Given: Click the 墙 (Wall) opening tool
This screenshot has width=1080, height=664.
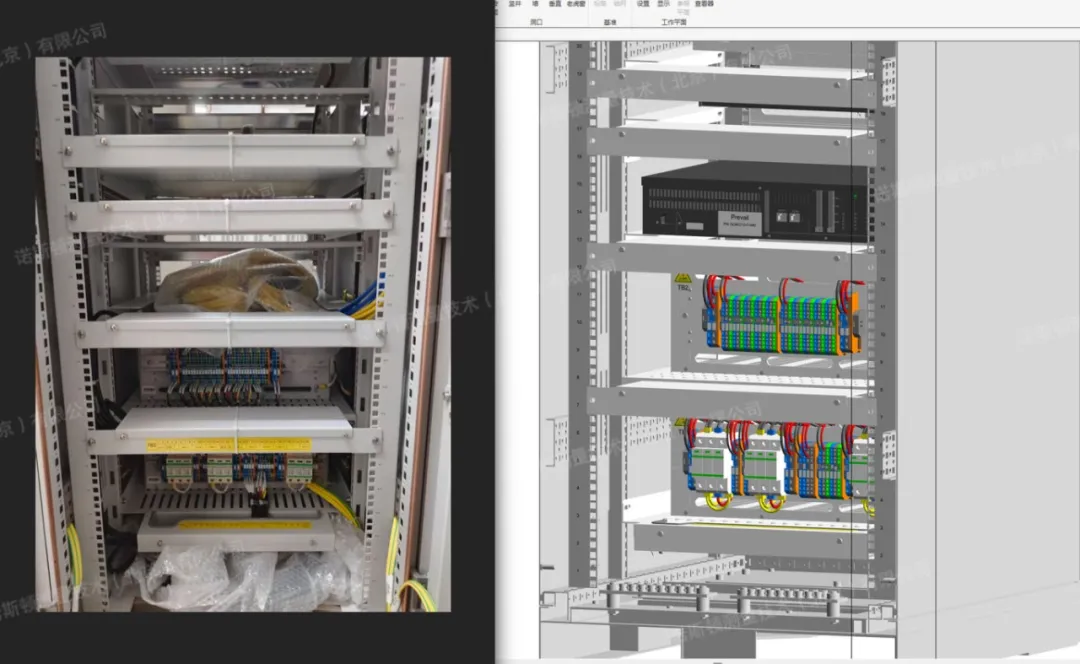Looking at the screenshot, I should pyautogui.click(x=534, y=4).
